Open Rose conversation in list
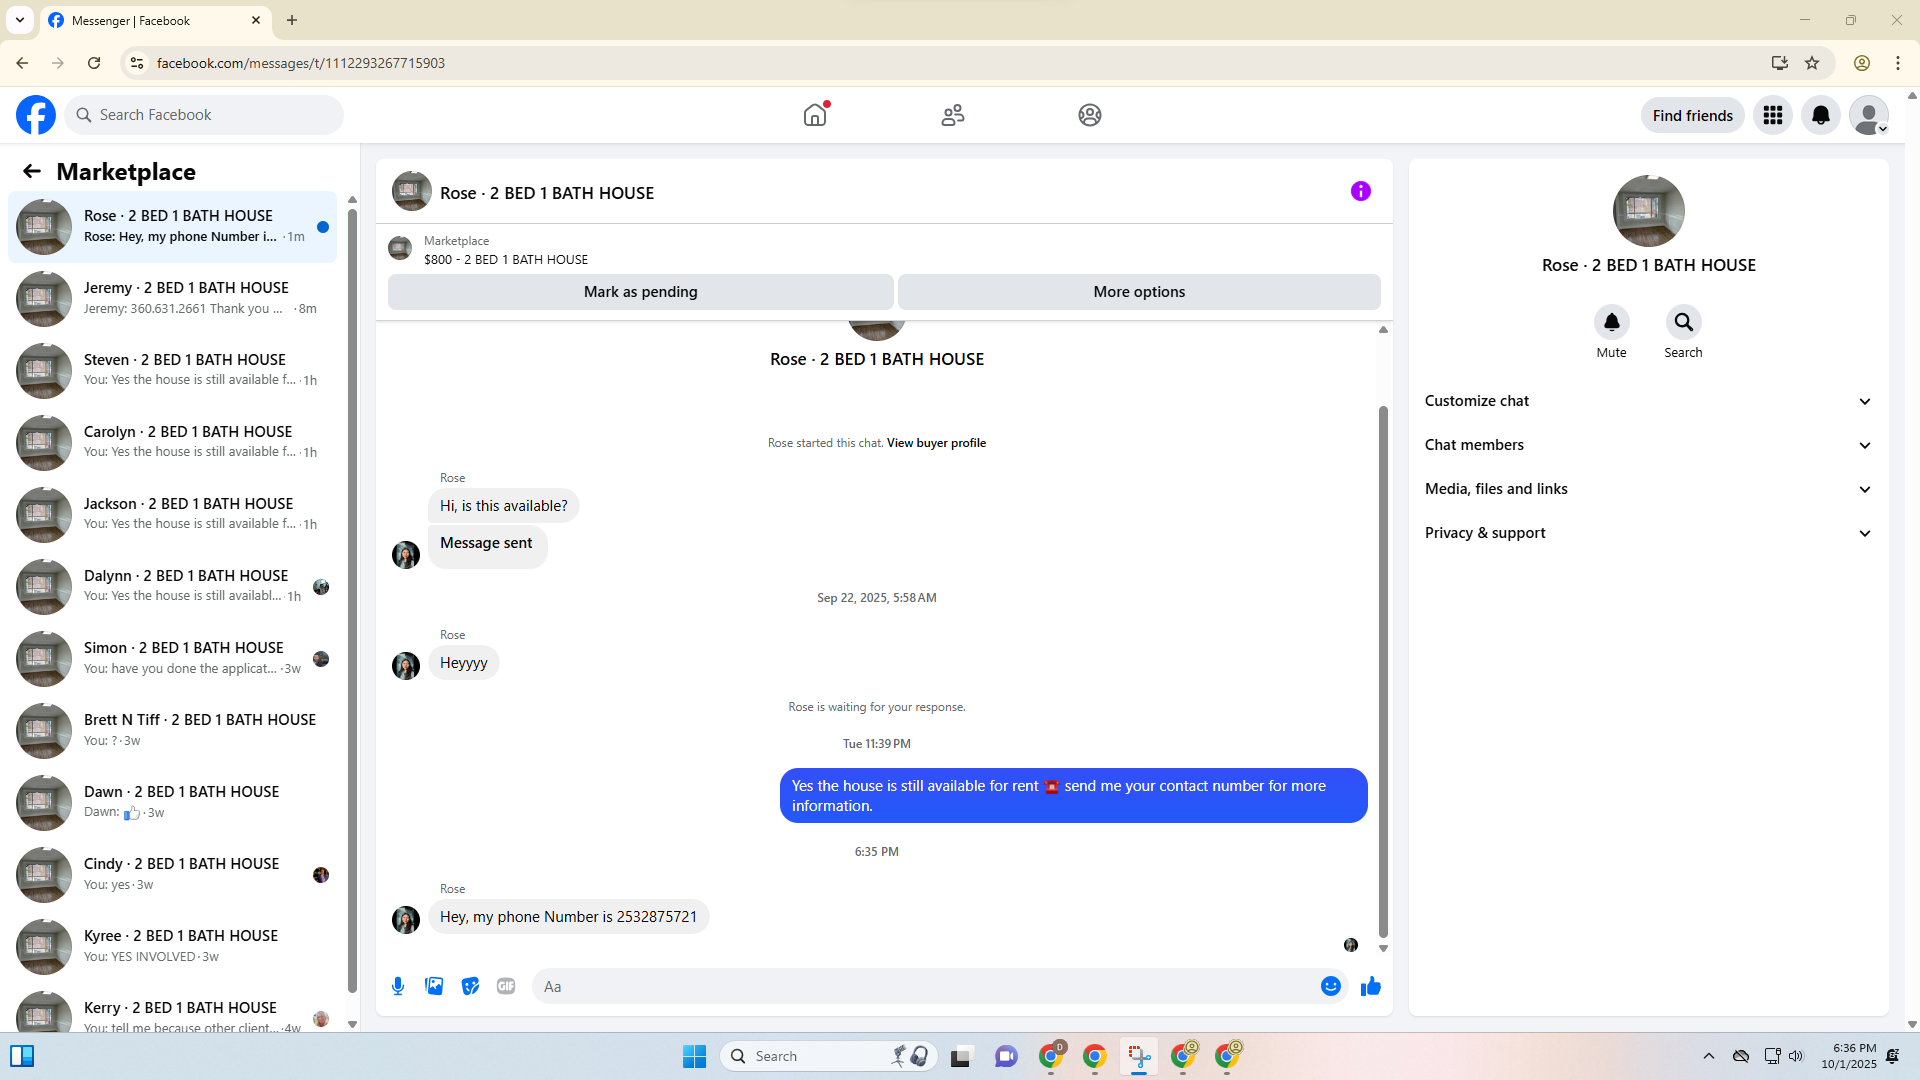1920x1080 pixels. [x=172, y=227]
